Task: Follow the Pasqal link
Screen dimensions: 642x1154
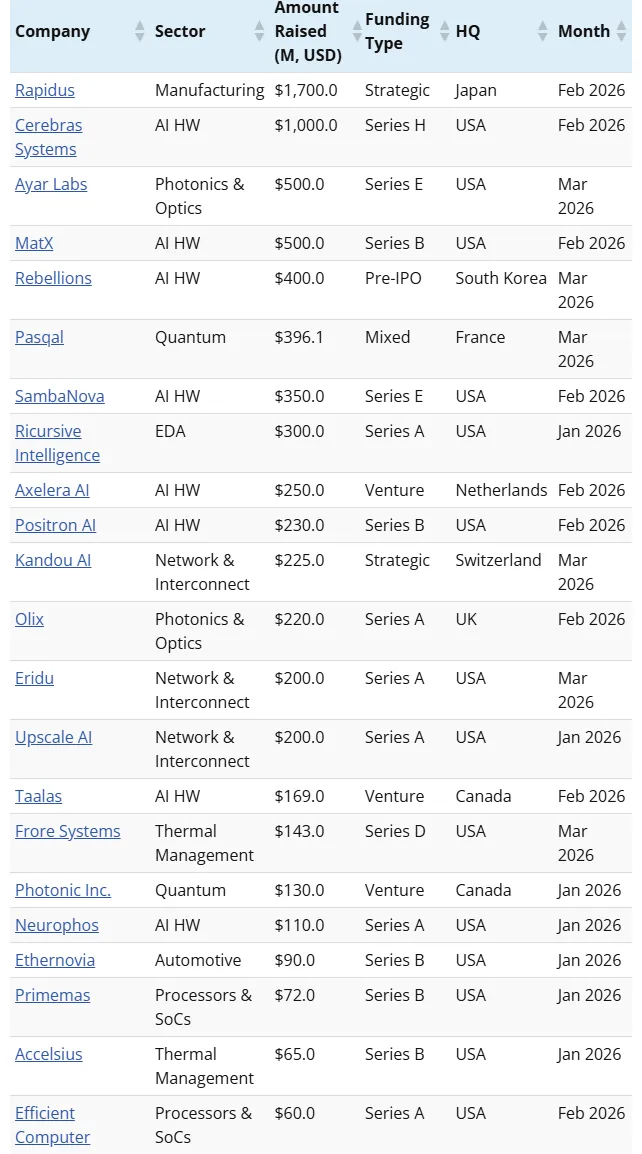Action: pos(39,337)
